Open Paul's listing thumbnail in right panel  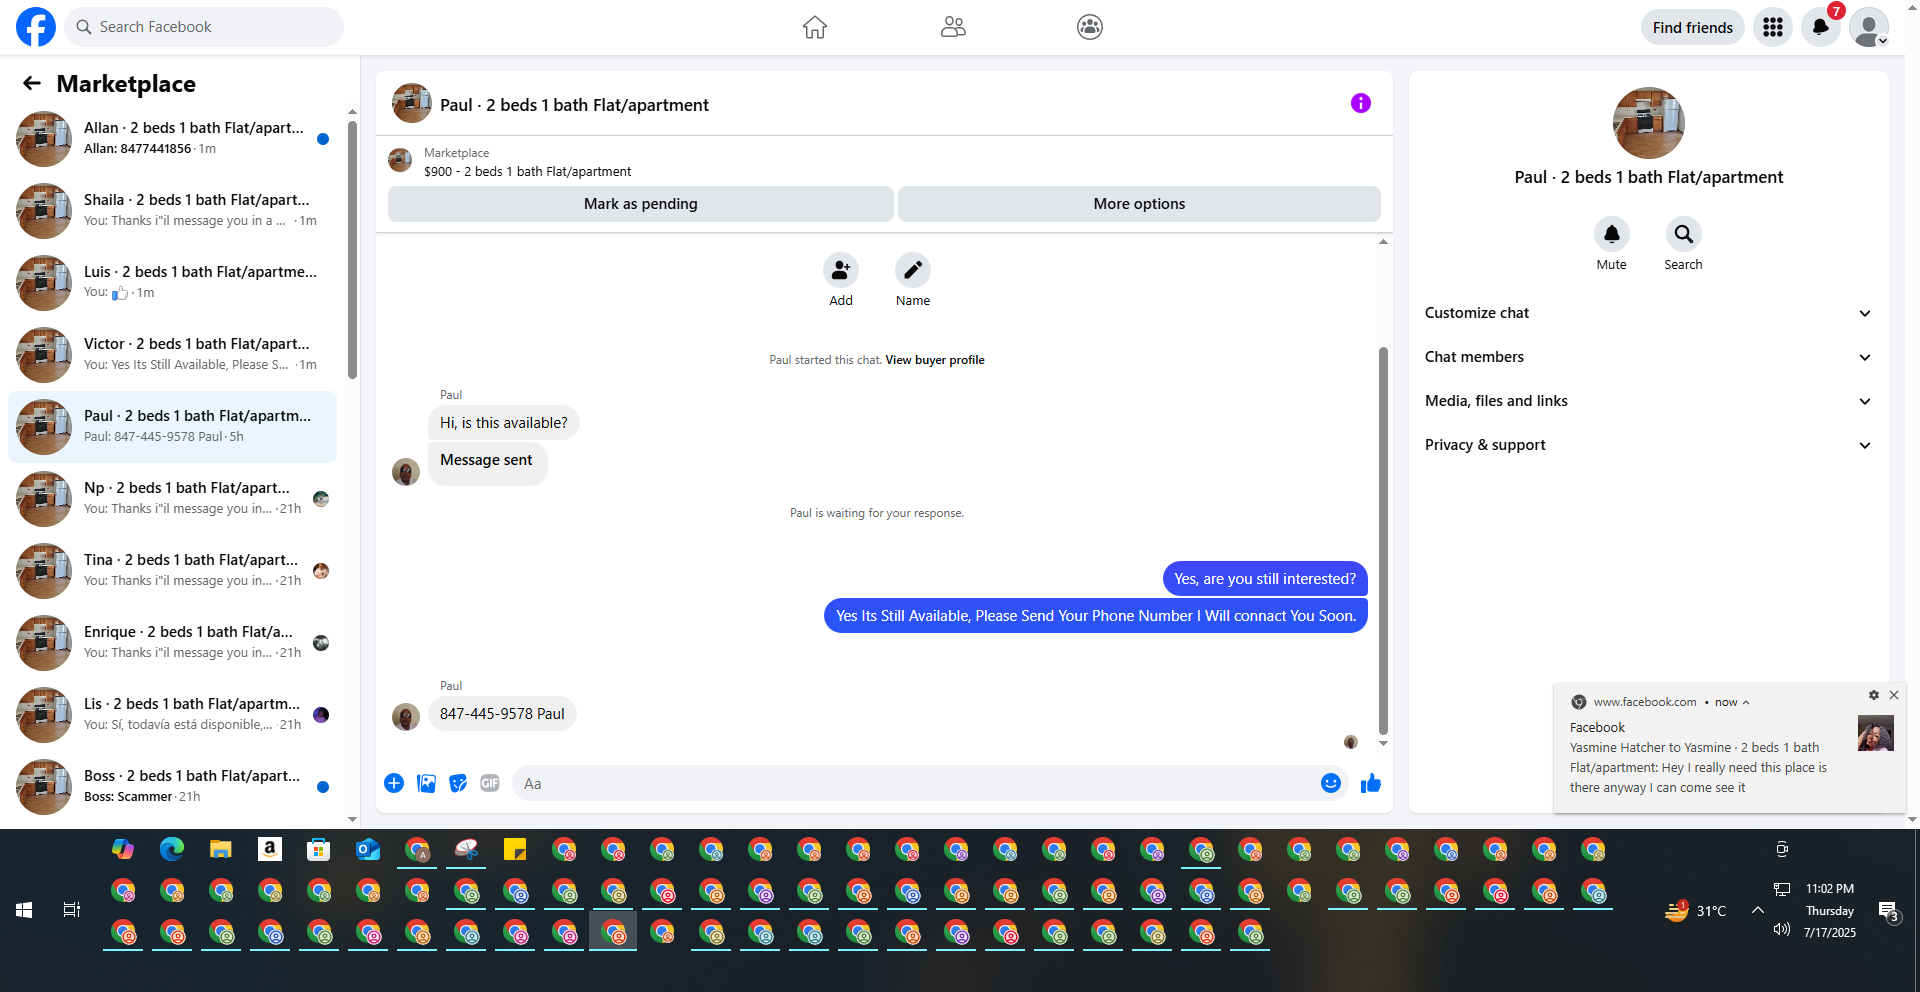pos(1649,123)
